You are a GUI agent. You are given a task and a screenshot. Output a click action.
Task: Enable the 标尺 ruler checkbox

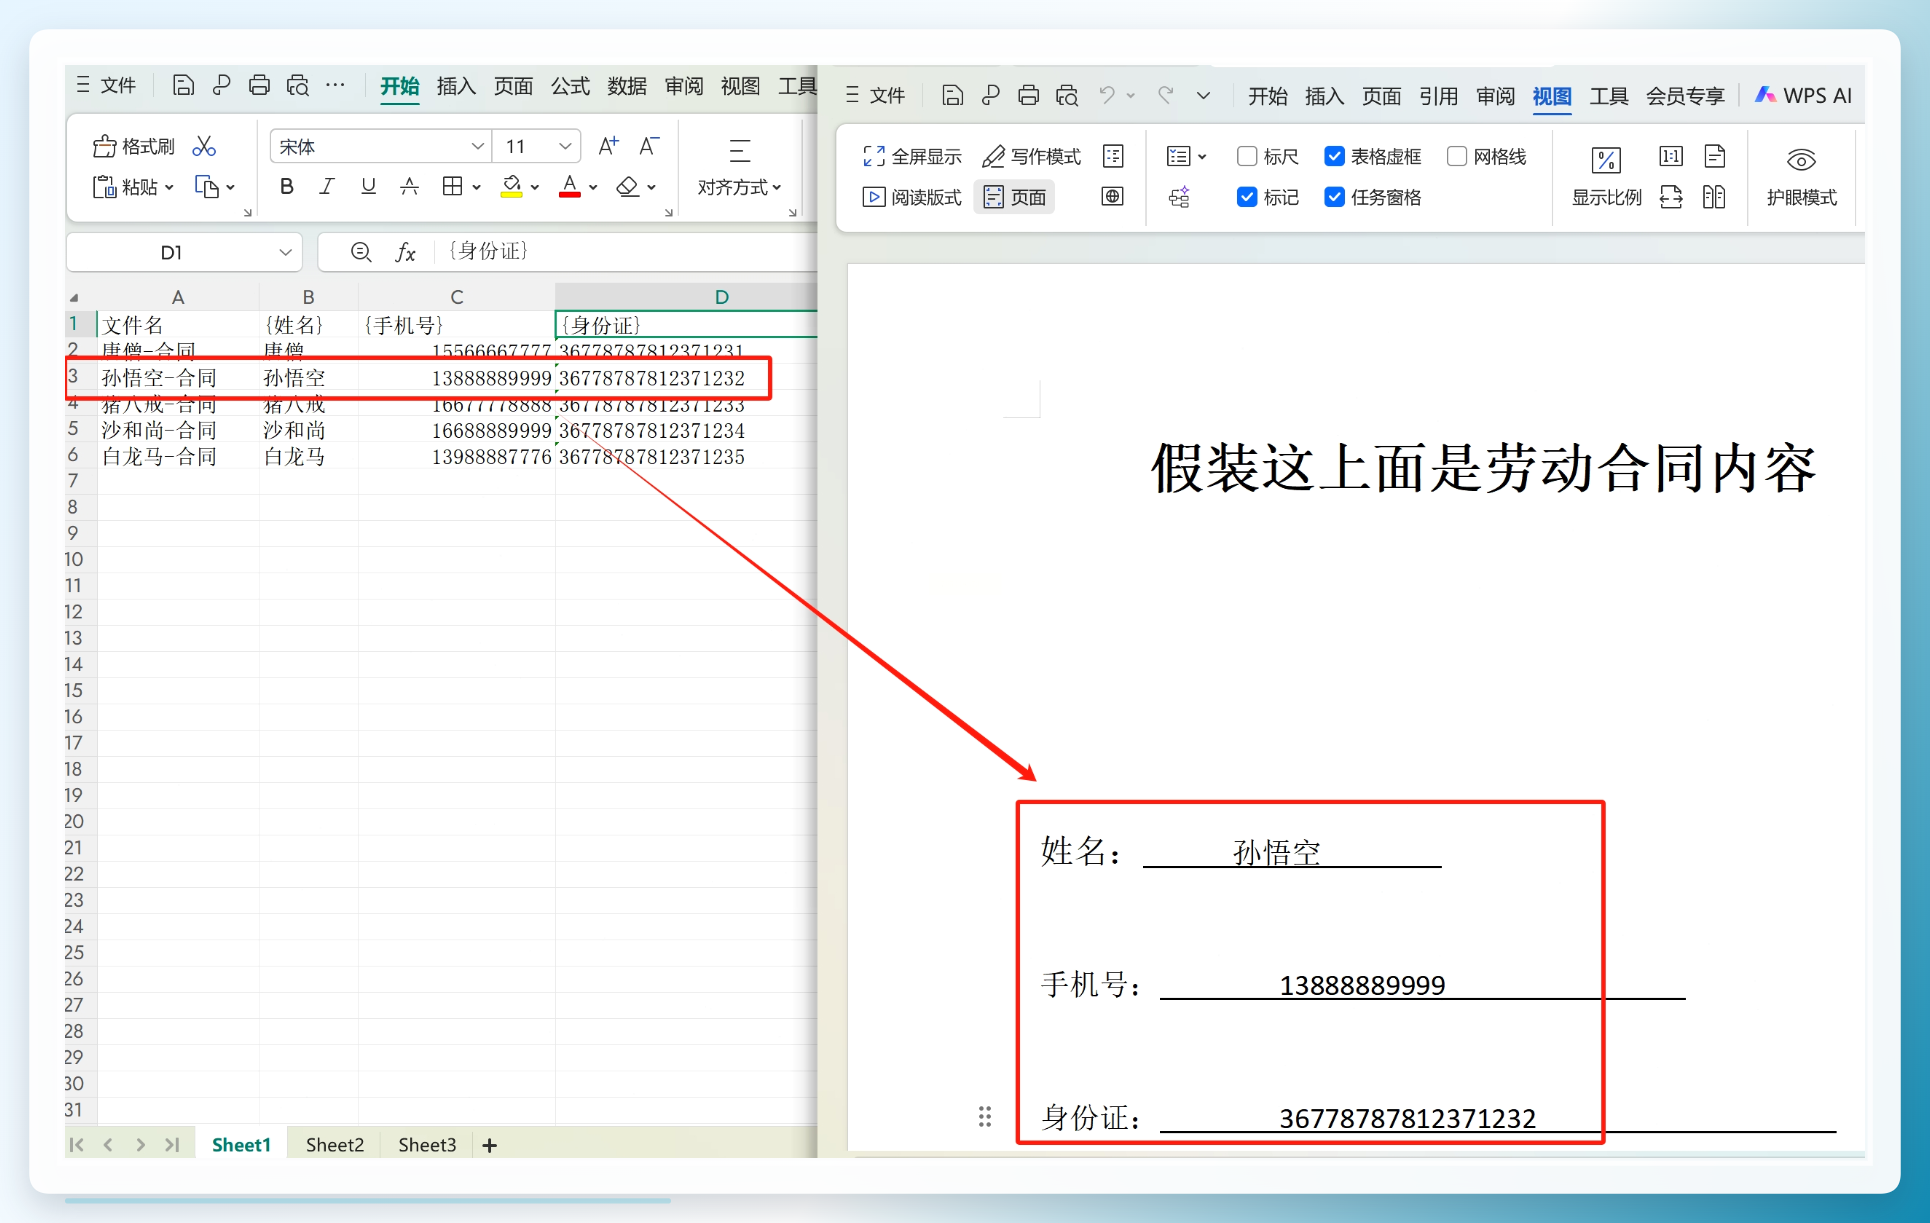coord(1246,156)
